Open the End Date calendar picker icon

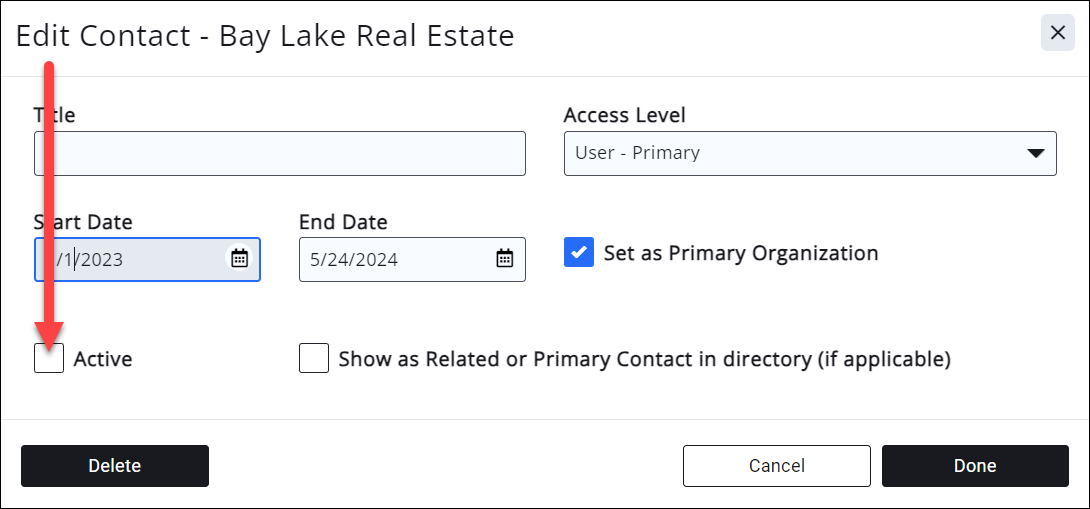(x=505, y=259)
